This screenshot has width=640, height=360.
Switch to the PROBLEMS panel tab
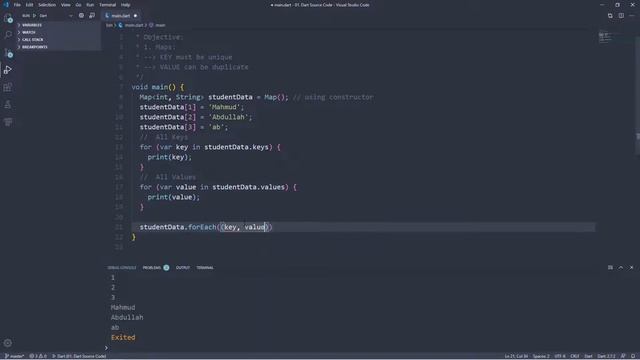point(152,268)
